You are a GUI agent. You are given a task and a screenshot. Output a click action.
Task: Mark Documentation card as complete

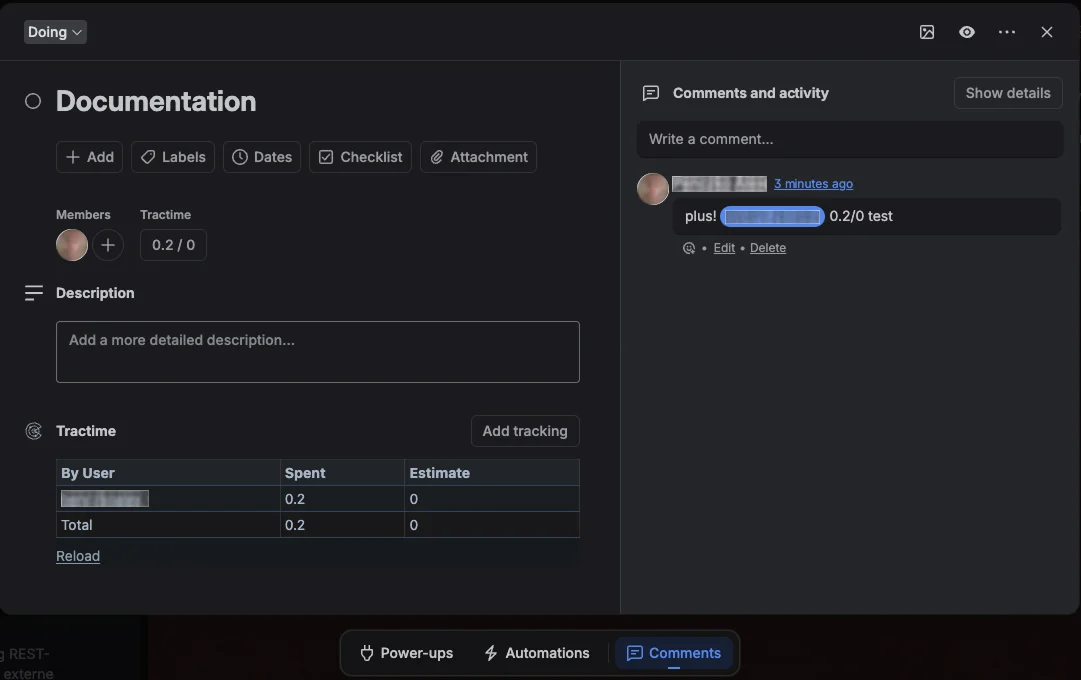(33, 101)
